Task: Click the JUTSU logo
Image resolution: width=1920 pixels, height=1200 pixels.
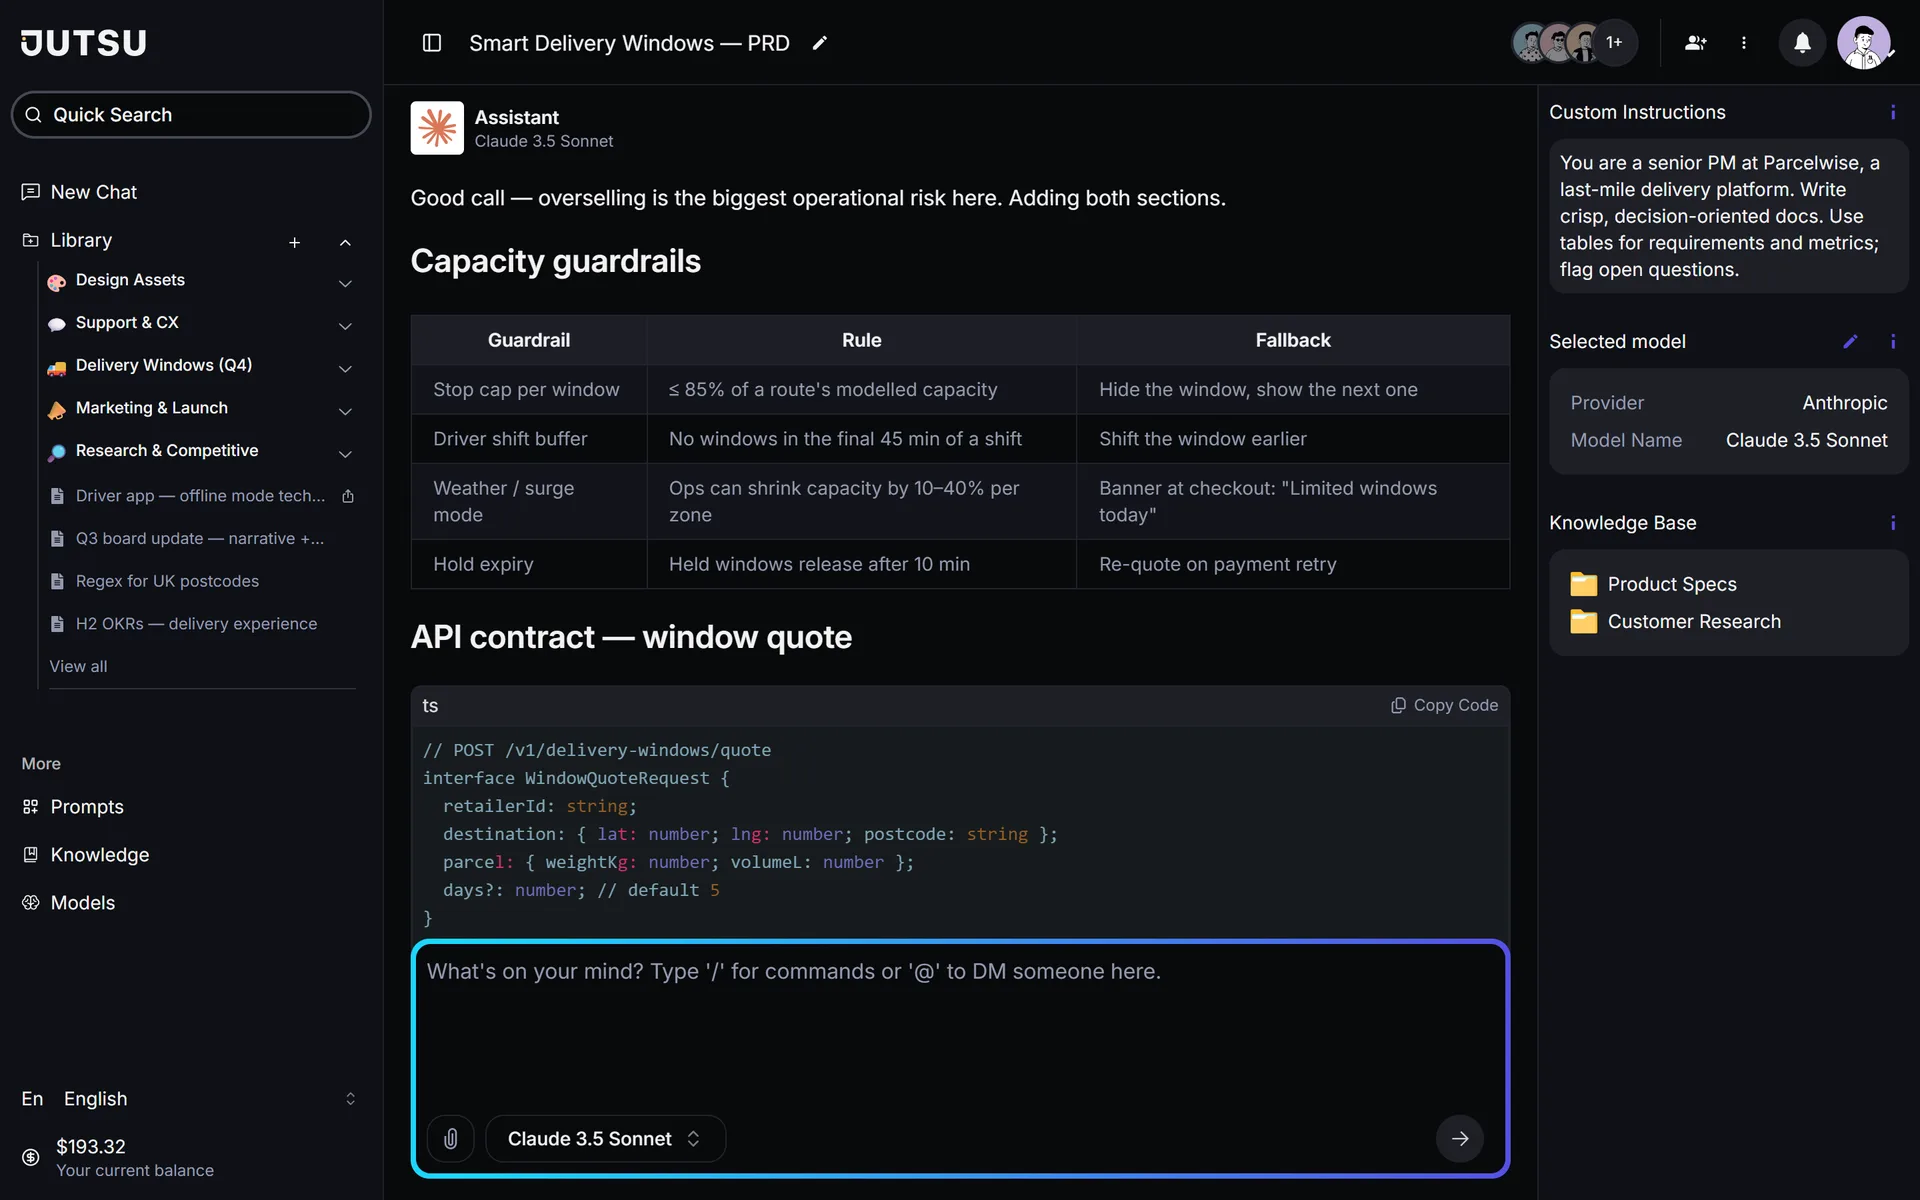Action: tap(84, 43)
